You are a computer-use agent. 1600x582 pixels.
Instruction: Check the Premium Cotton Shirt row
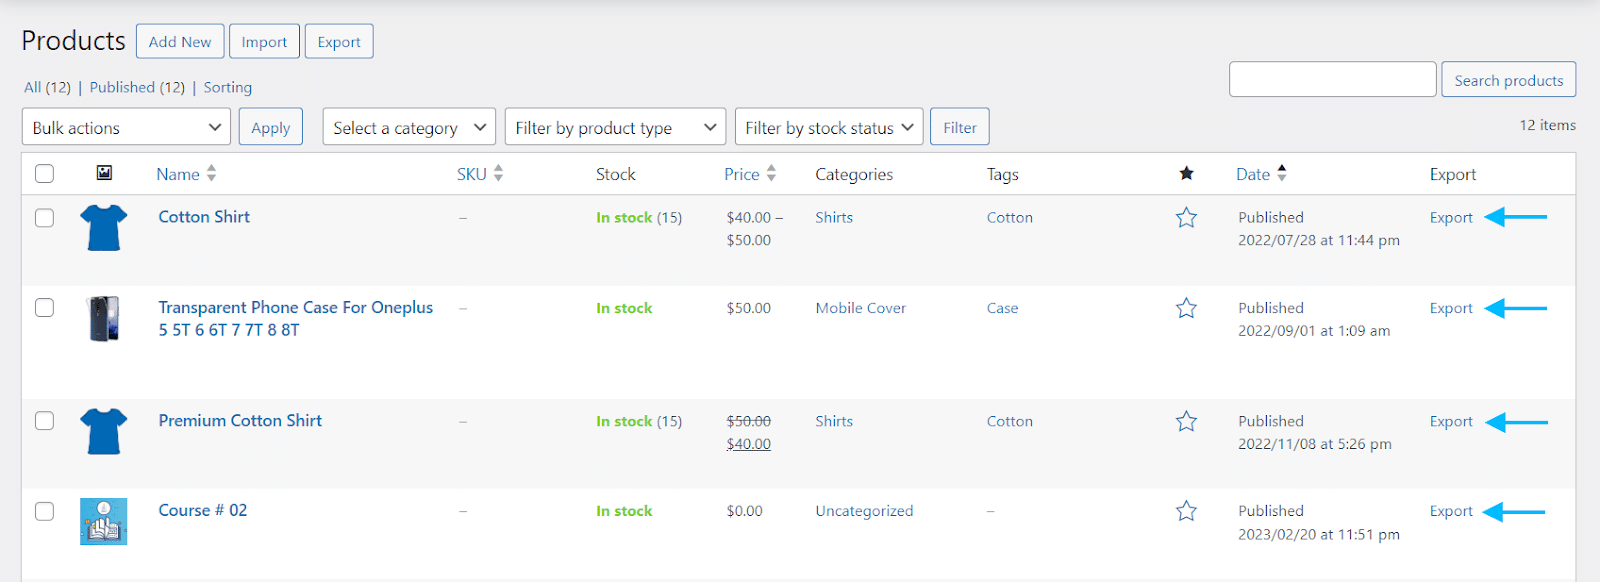tap(44, 421)
